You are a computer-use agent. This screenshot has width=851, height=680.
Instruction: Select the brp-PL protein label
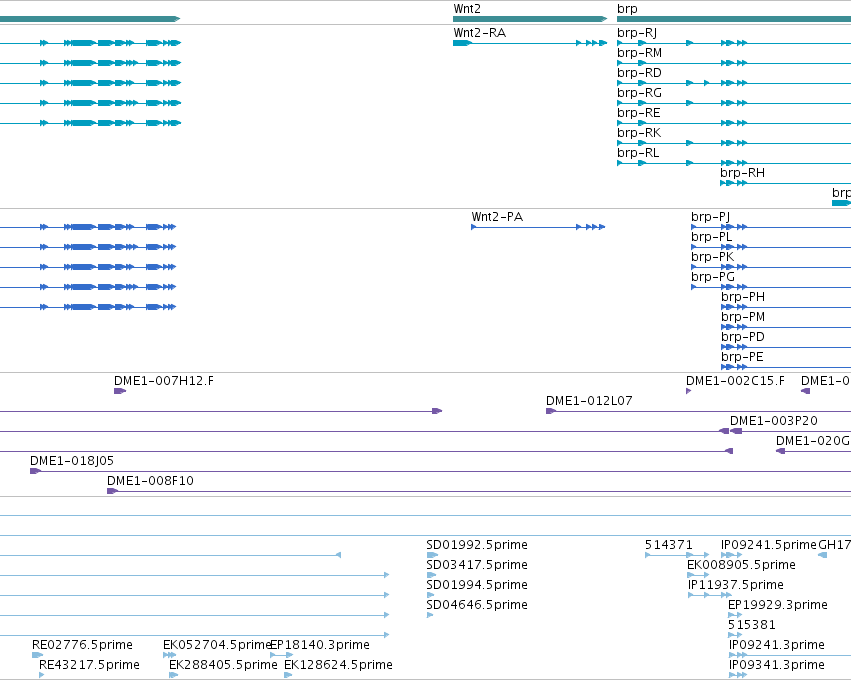(x=711, y=237)
